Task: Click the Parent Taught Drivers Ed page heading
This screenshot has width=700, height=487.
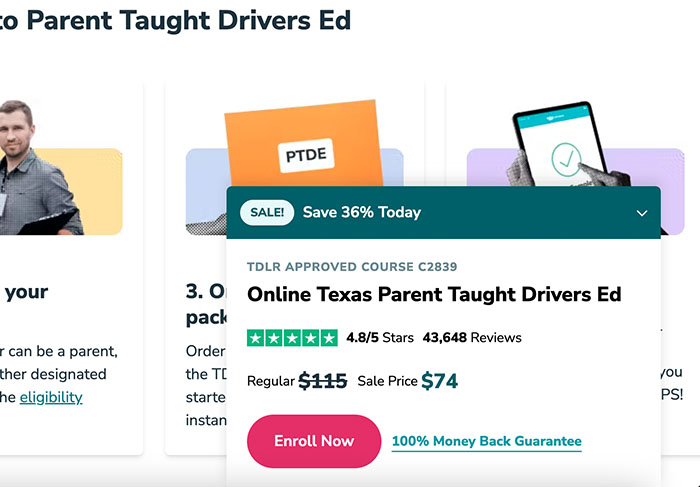Action: tap(175, 18)
